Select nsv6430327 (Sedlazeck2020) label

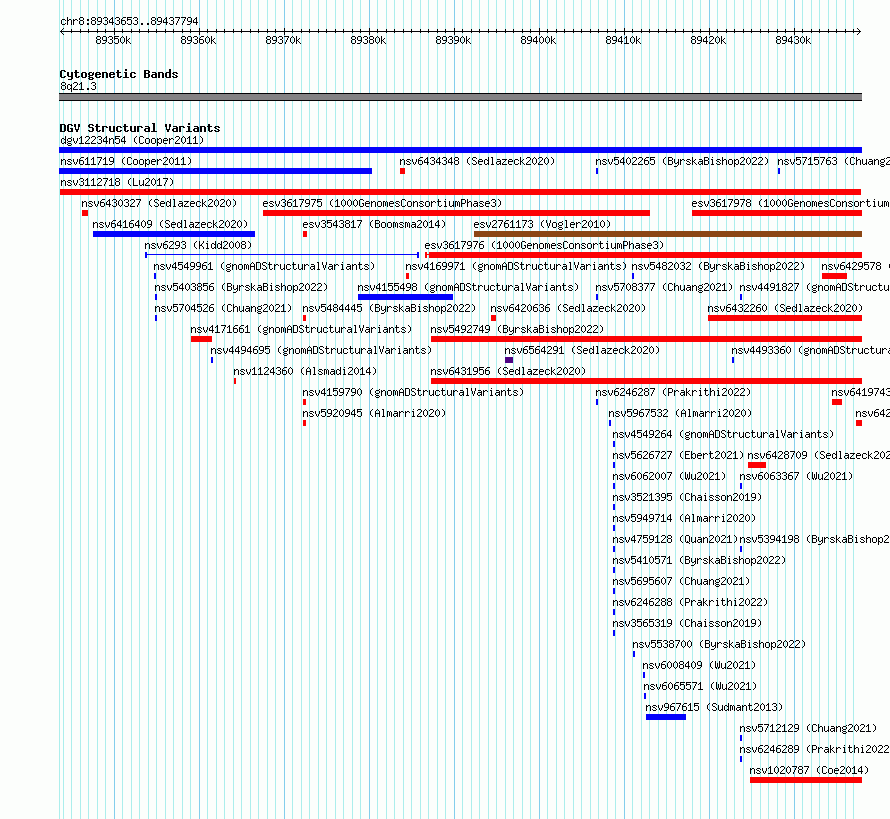[159, 203]
